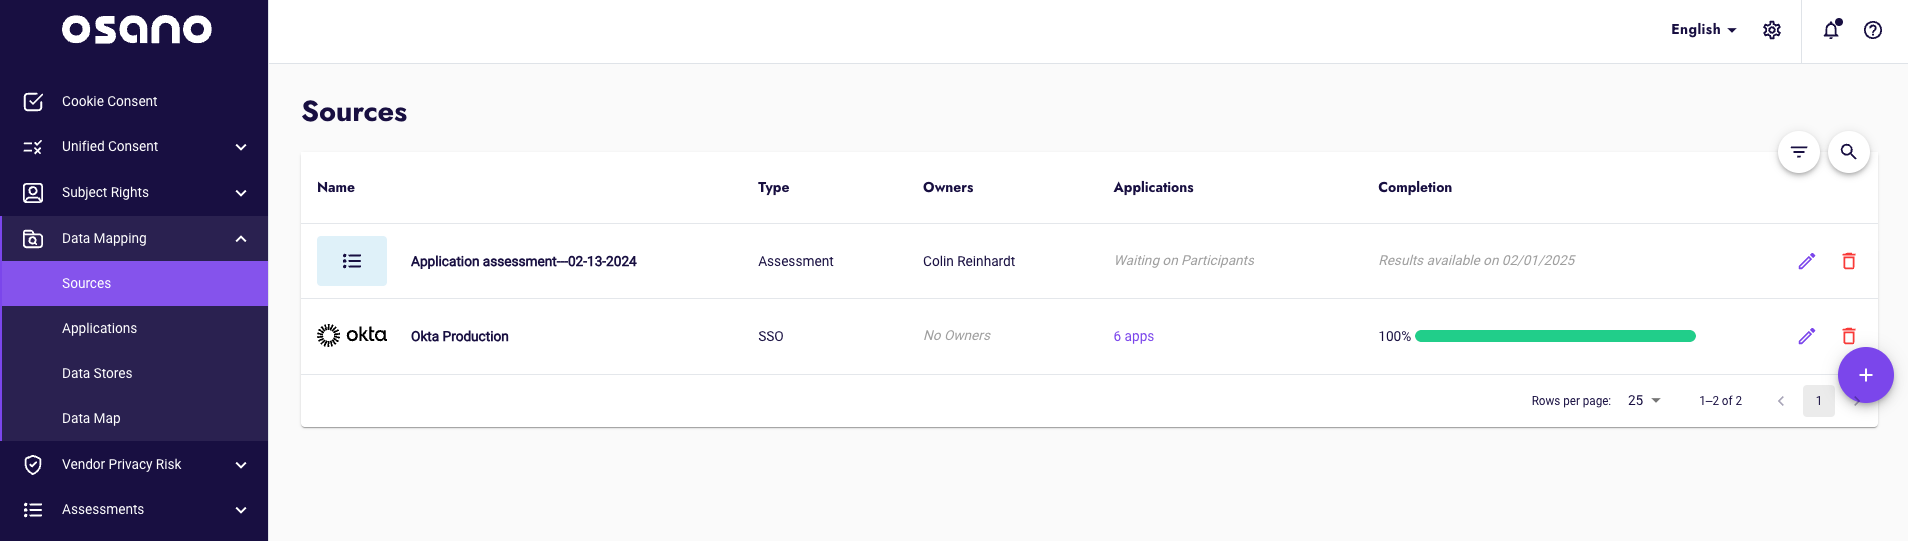The image size is (1908, 541).
Task: Delete the Okta Production source
Action: (x=1848, y=336)
